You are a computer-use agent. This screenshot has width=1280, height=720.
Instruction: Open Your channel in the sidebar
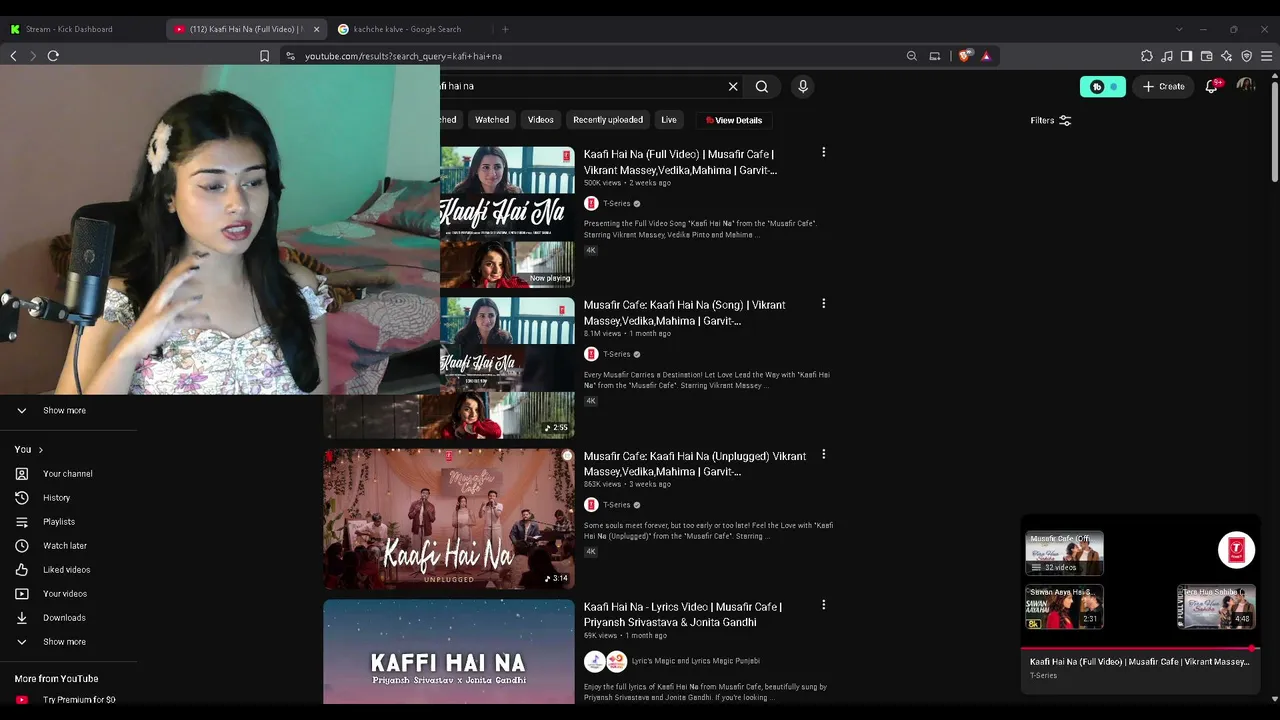[x=68, y=474]
